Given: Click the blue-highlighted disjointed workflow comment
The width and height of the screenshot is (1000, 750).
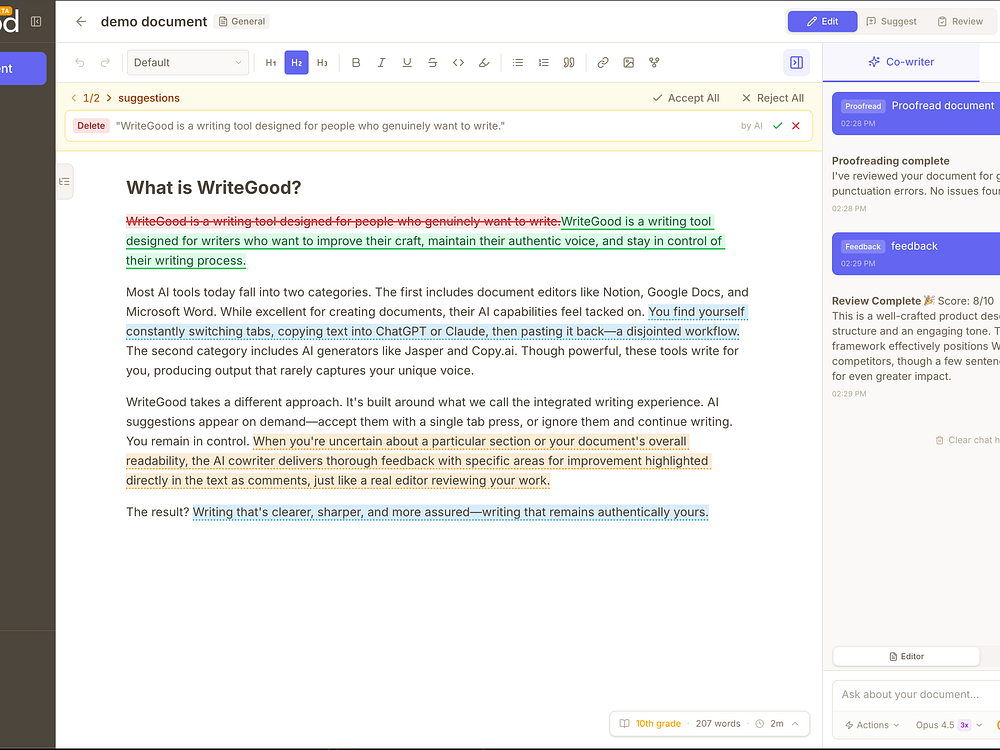Looking at the screenshot, I should [x=432, y=332].
